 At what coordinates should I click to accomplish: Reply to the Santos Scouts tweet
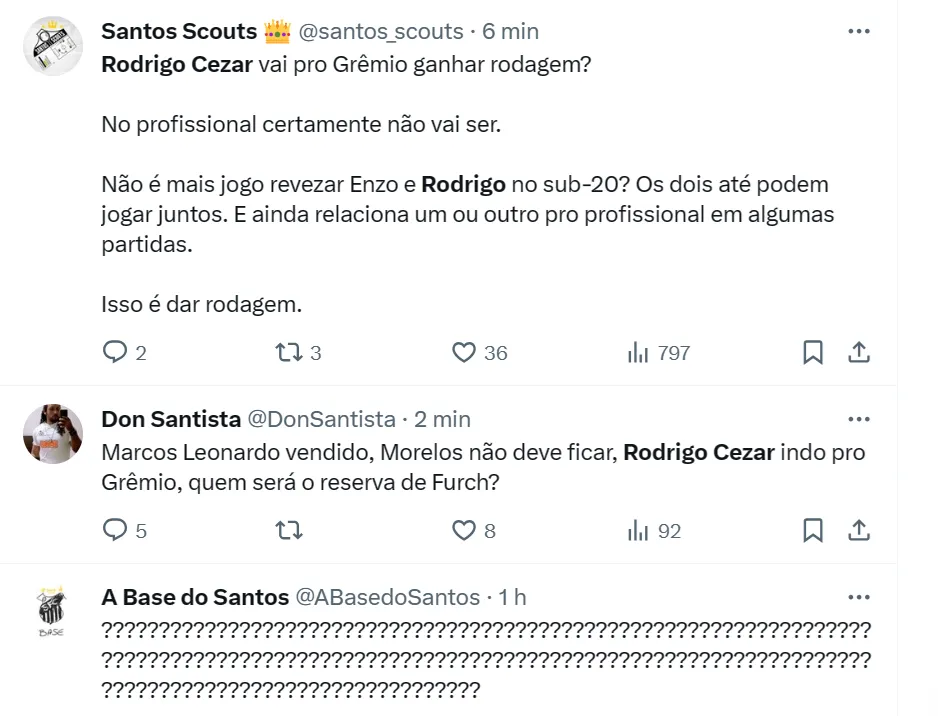[116, 352]
